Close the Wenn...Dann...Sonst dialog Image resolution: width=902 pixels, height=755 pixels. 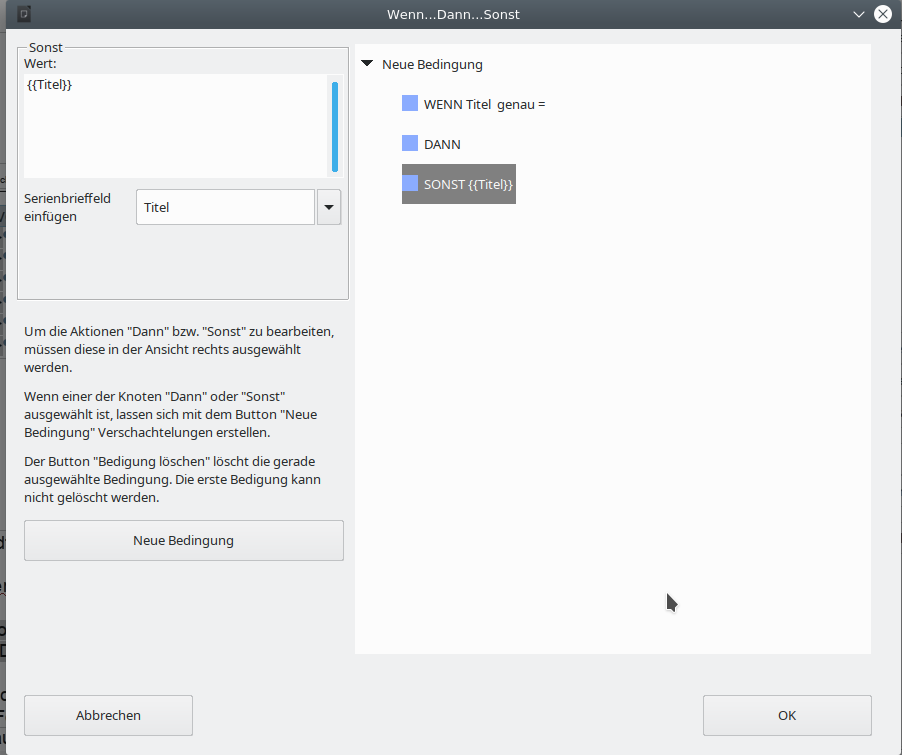(x=882, y=14)
